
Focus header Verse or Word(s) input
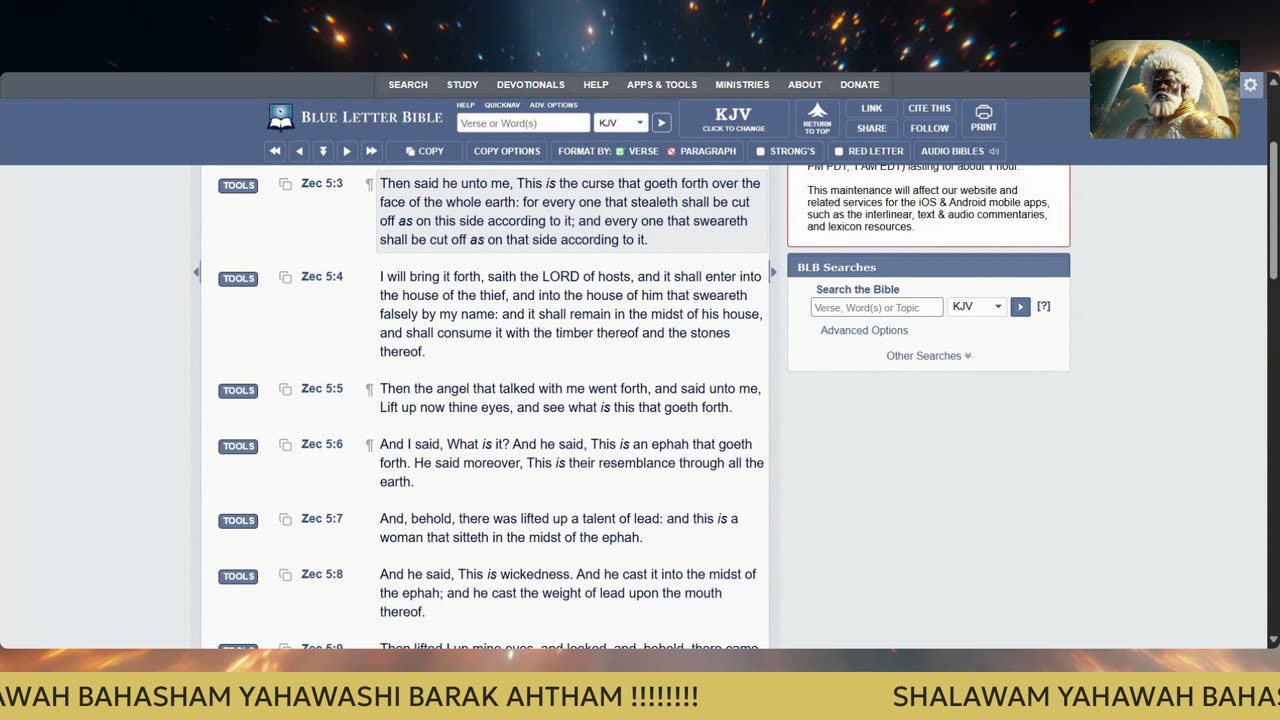coord(523,123)
